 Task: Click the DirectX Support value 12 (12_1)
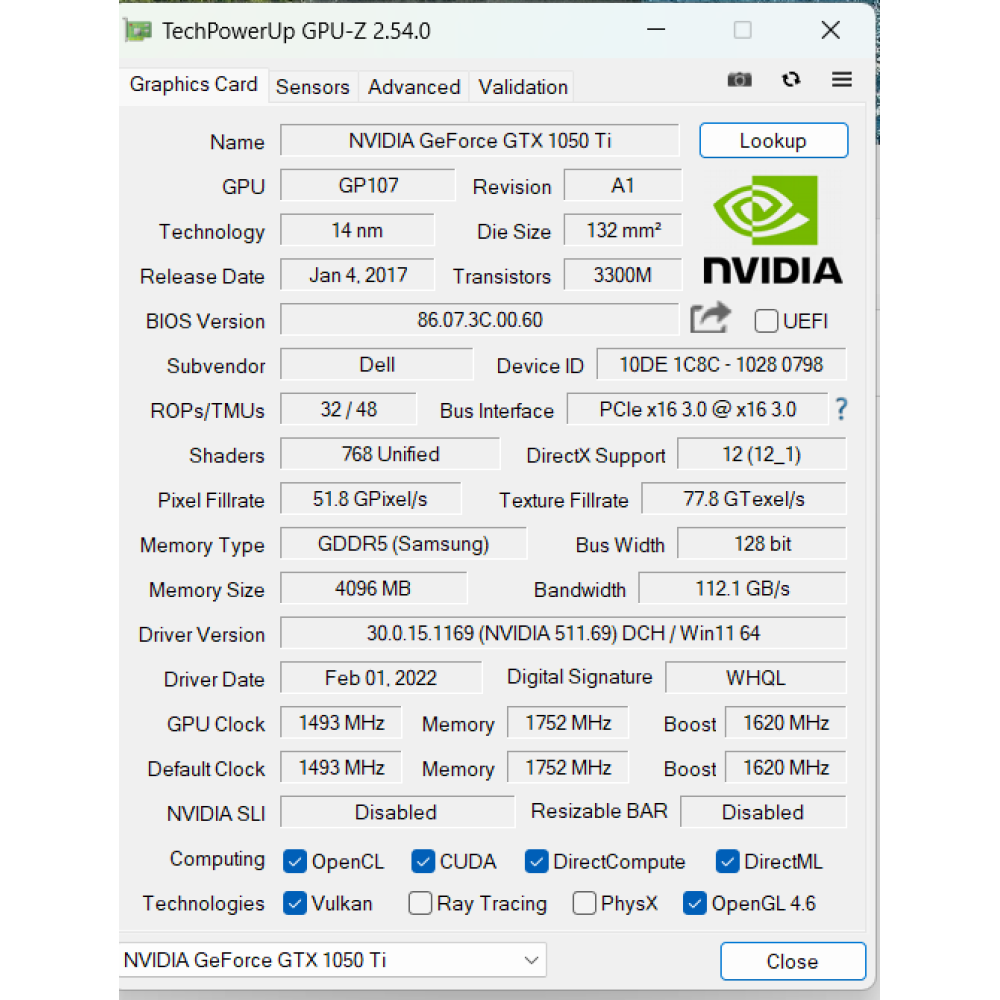click(x=761, y=454)
